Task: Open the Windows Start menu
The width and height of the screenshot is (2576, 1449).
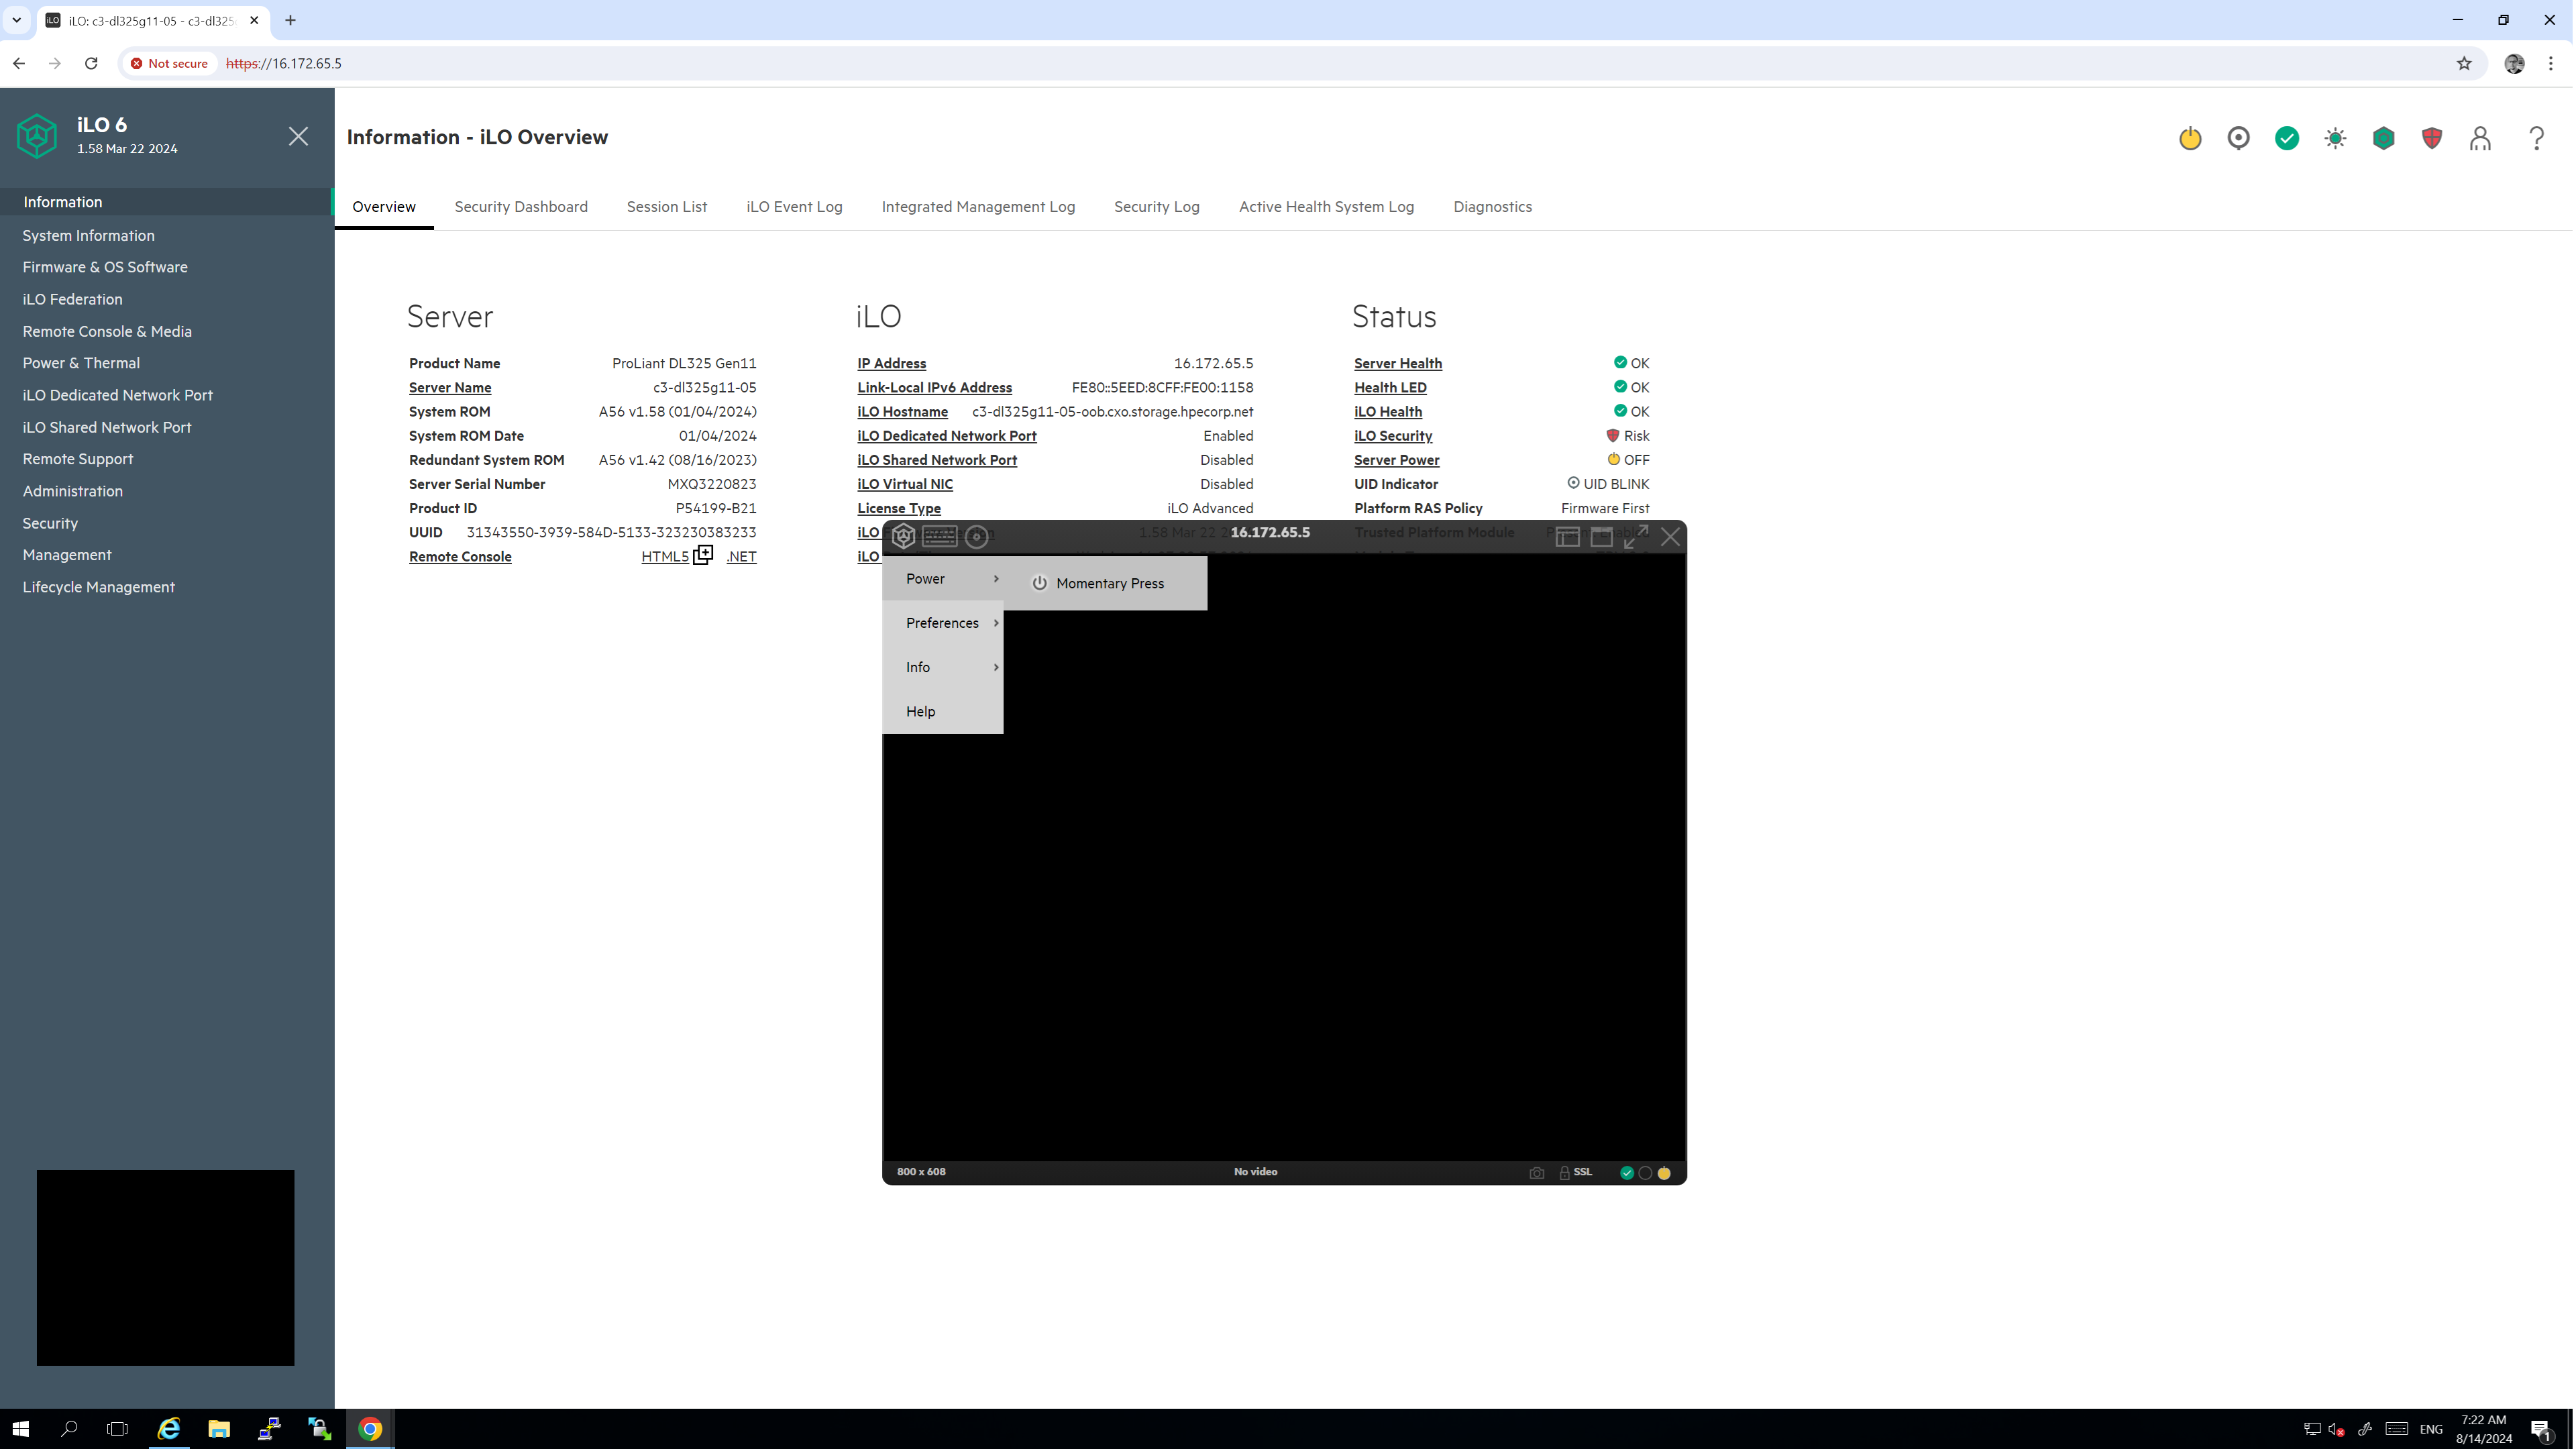Action: (x=20, y=1429)
